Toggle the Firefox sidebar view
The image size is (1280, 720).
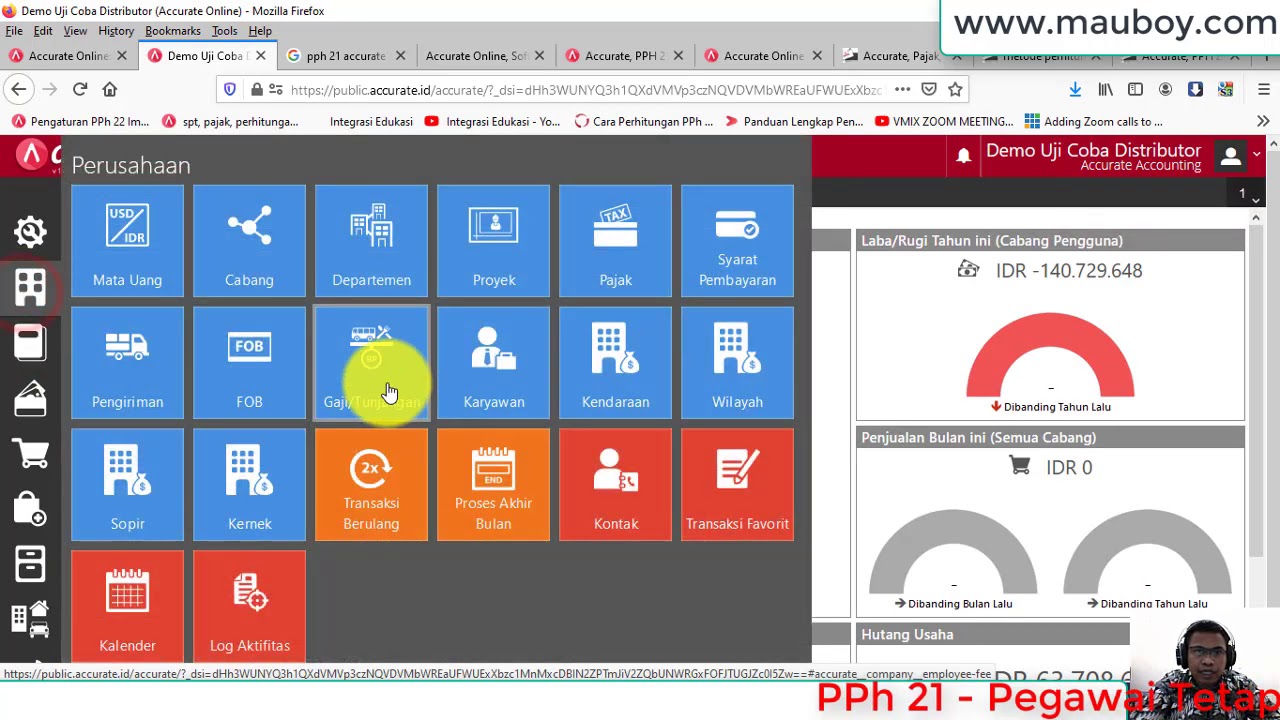pos(1135,89)
